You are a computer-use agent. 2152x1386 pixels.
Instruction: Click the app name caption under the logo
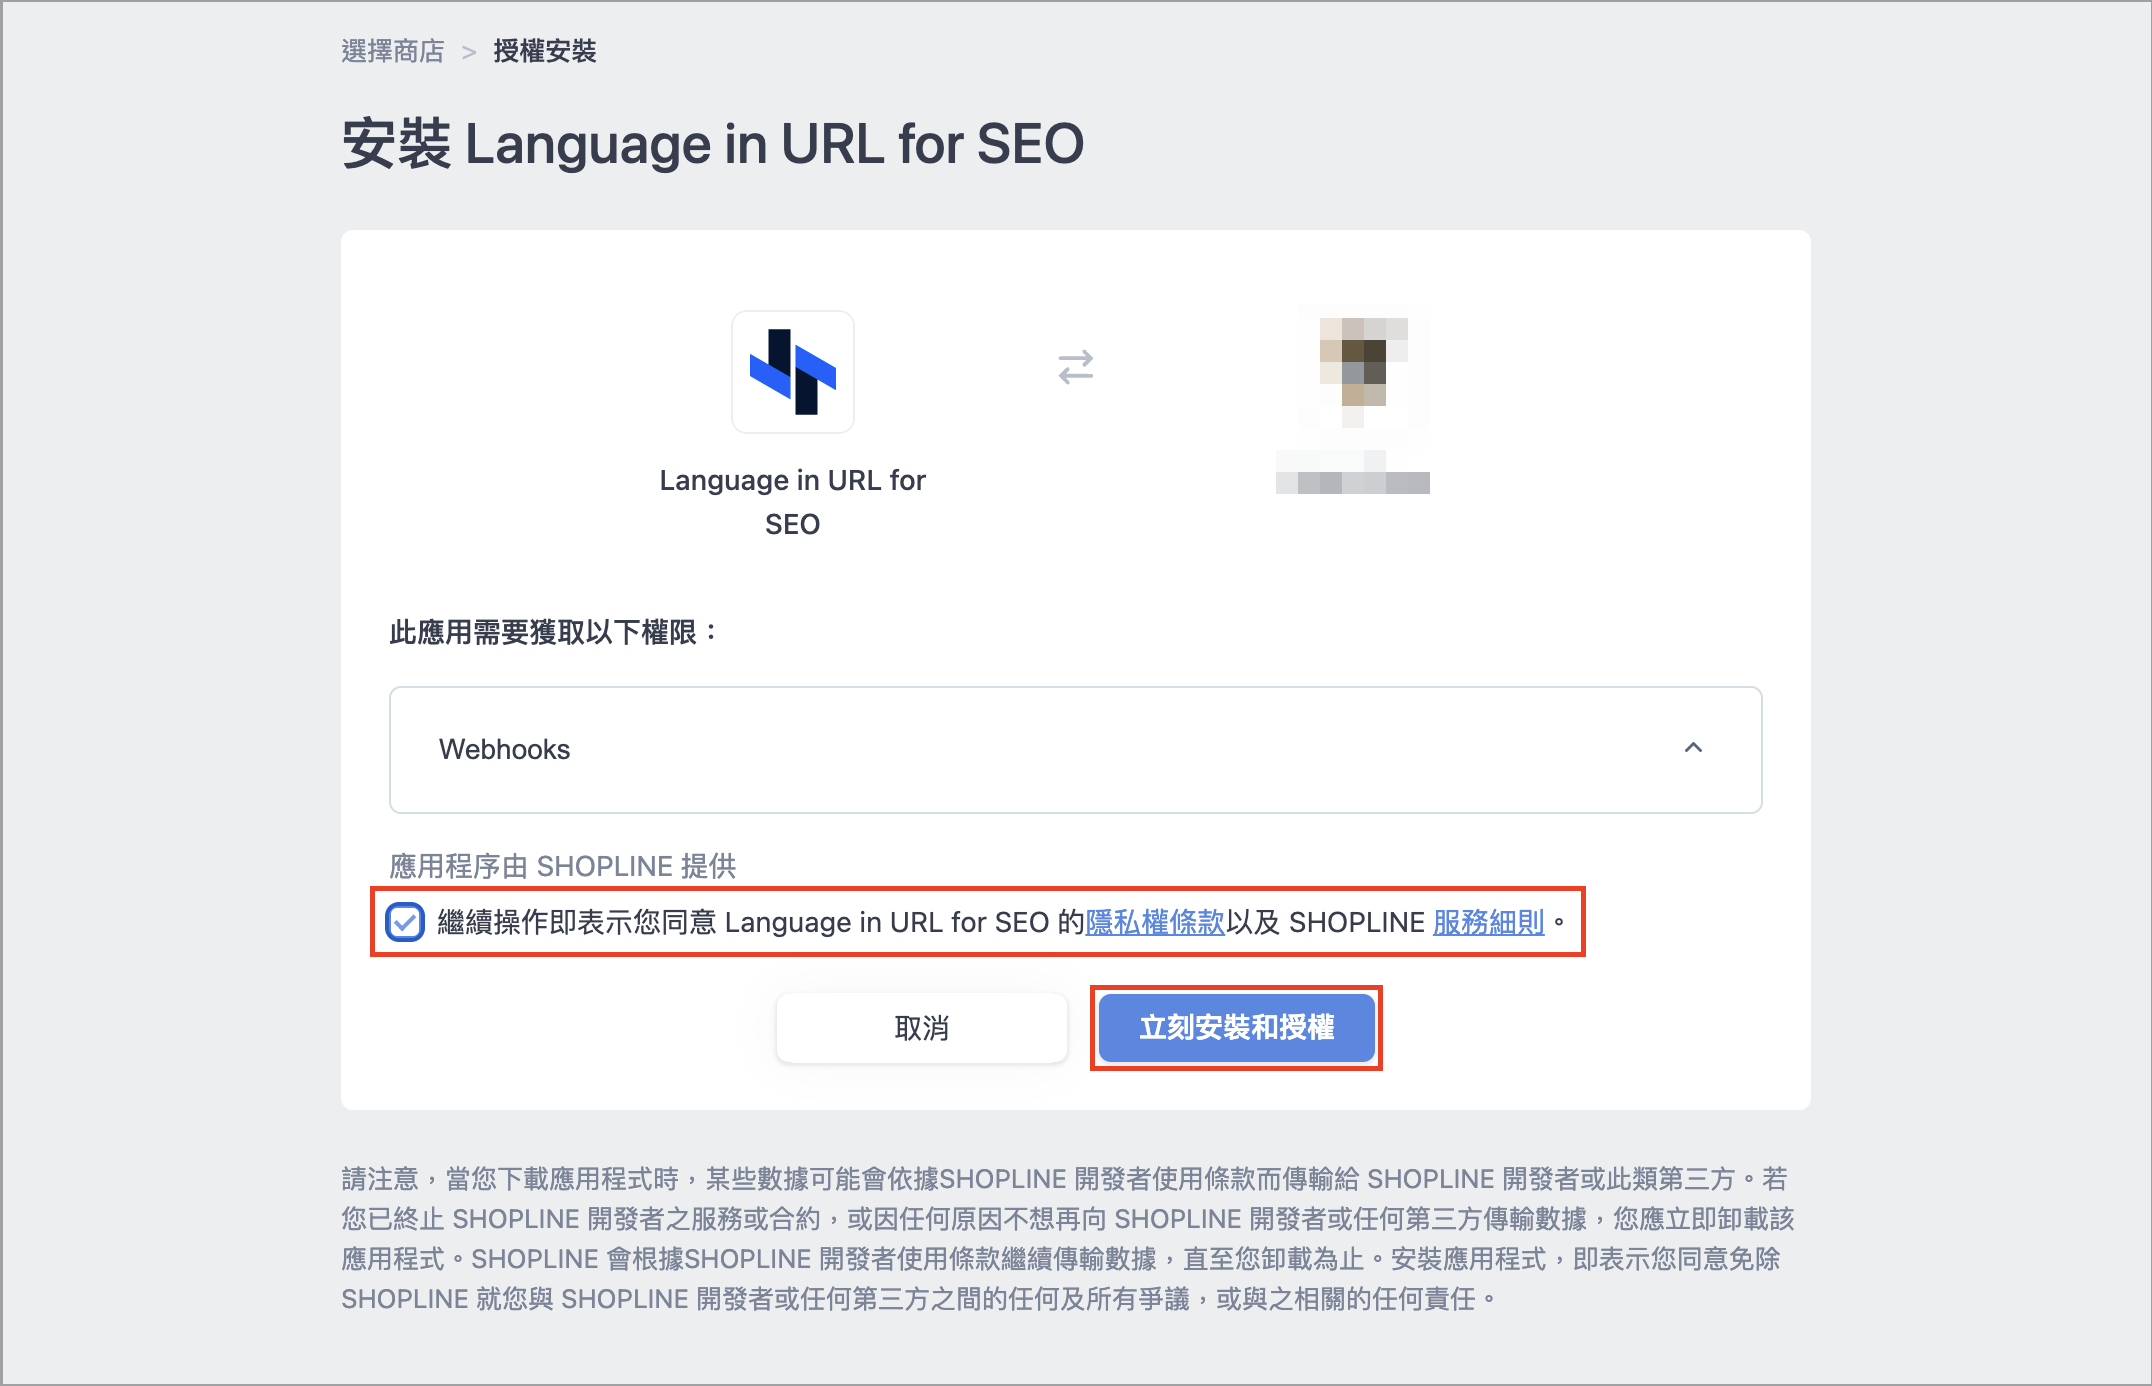point(793,502)
